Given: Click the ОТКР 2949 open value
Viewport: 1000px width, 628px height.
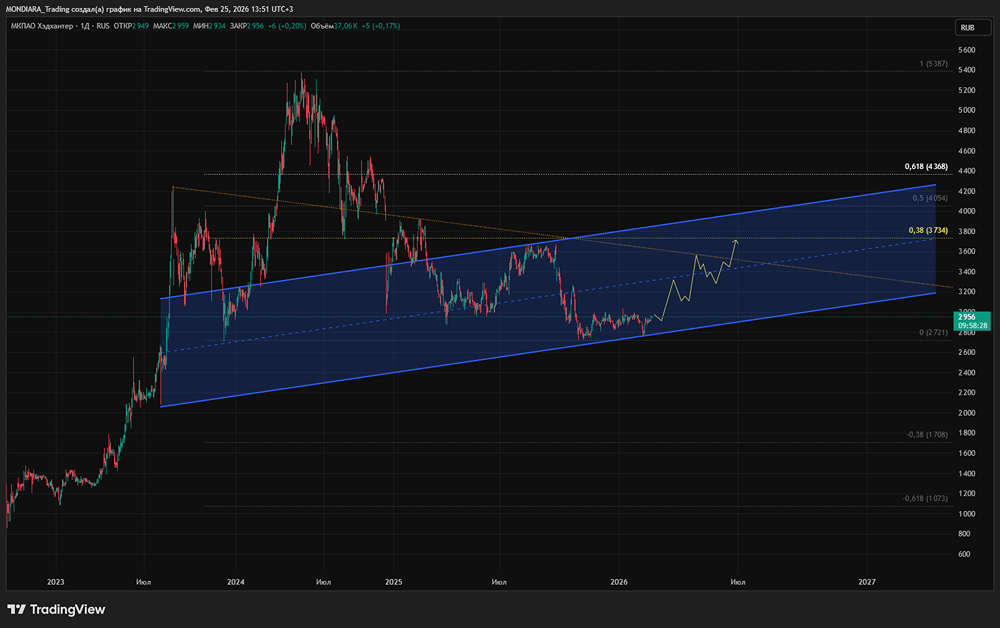Looking at the screenshot, I should (131, 26).
